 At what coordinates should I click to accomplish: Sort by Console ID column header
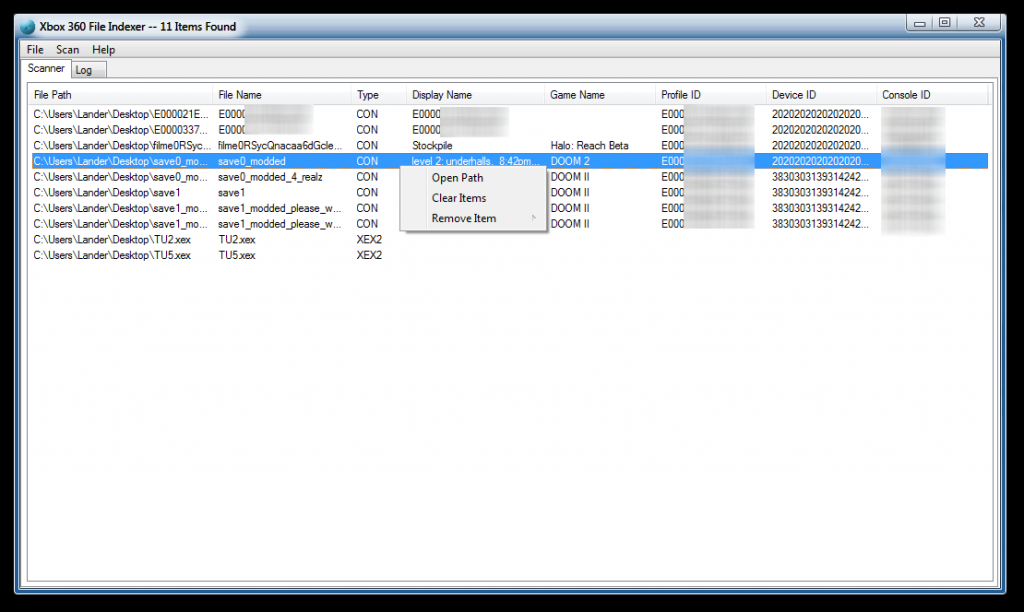pos(933,95)
